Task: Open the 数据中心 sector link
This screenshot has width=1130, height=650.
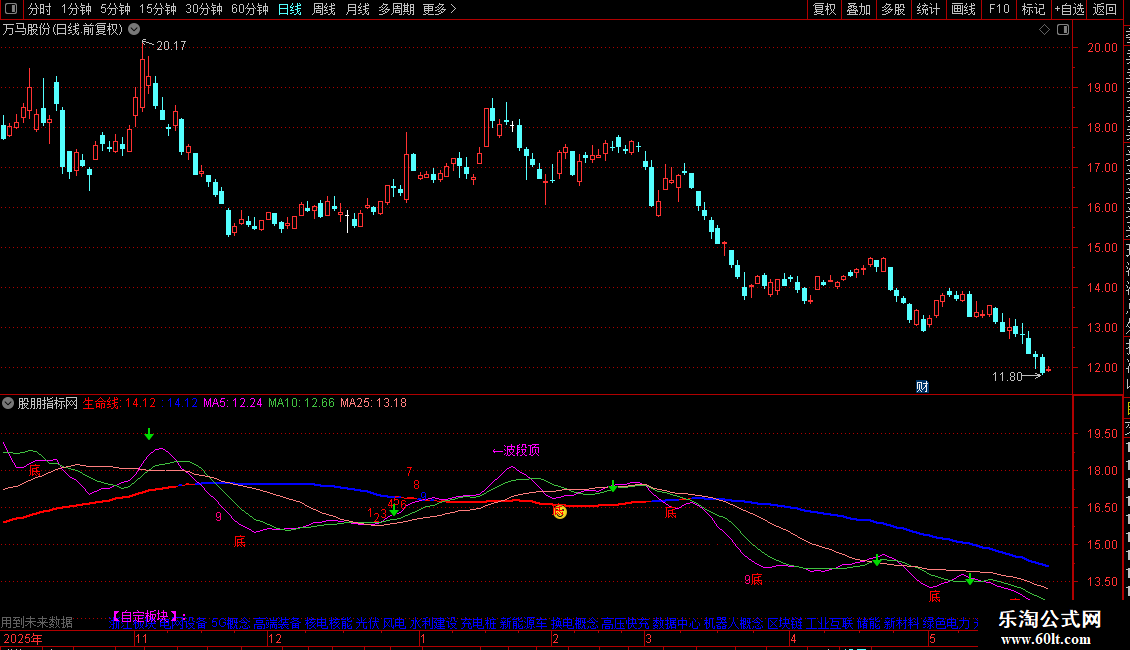Action: click(676, 623)
